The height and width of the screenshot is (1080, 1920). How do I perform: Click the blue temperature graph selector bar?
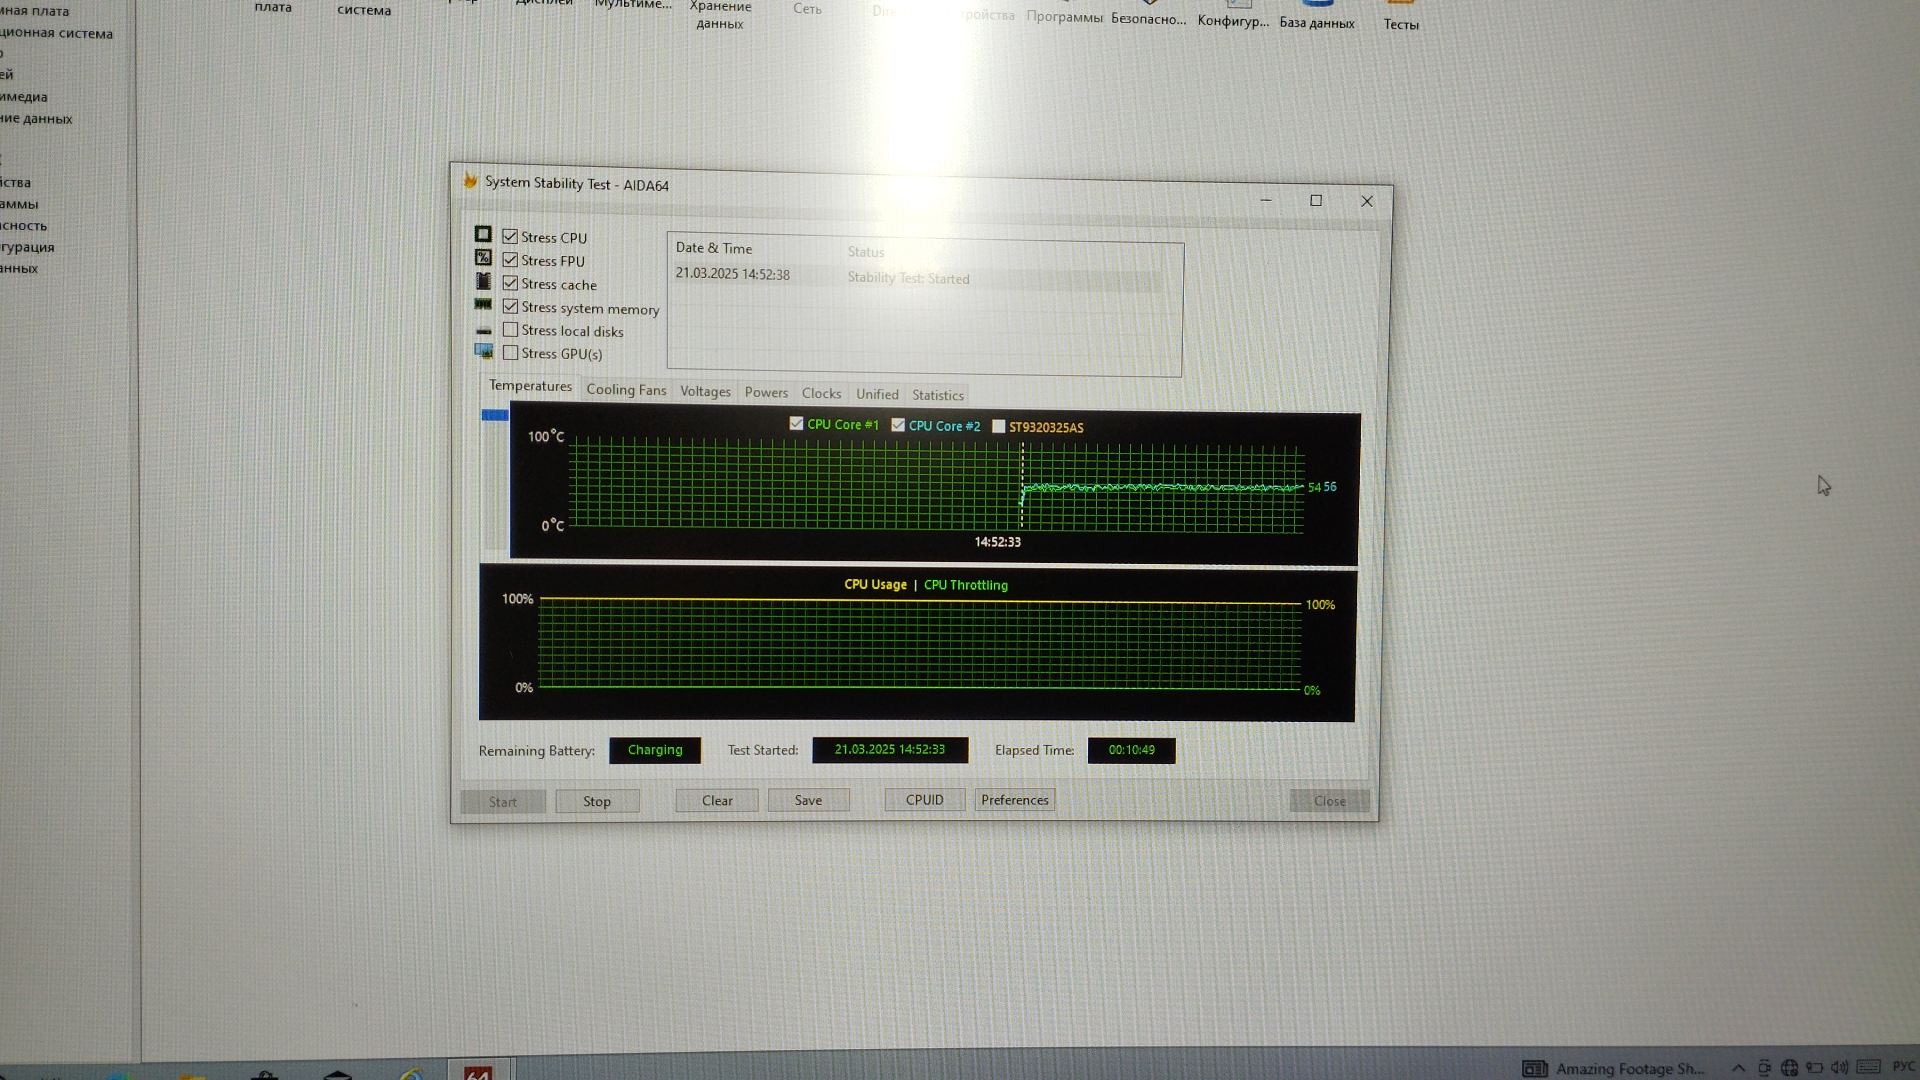pyautogui.click(x=495, y=415)
